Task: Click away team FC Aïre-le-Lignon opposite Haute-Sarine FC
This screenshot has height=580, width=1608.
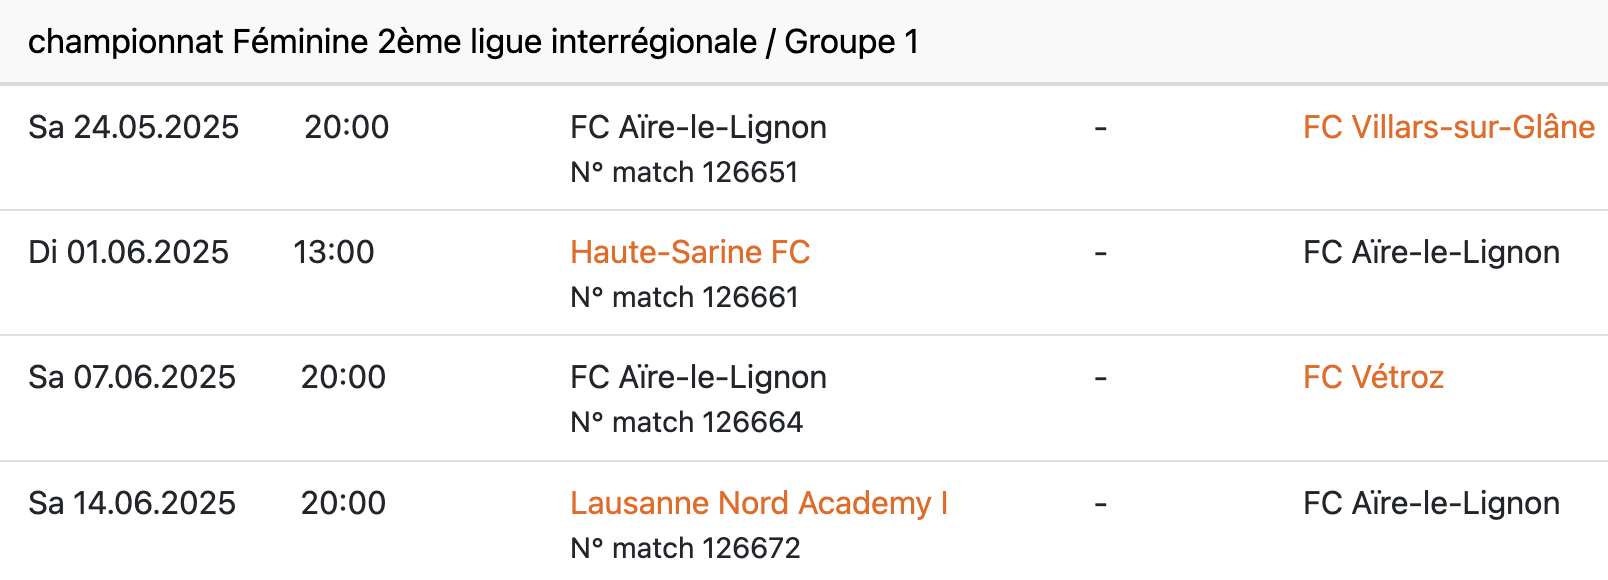Action: 1431,252
